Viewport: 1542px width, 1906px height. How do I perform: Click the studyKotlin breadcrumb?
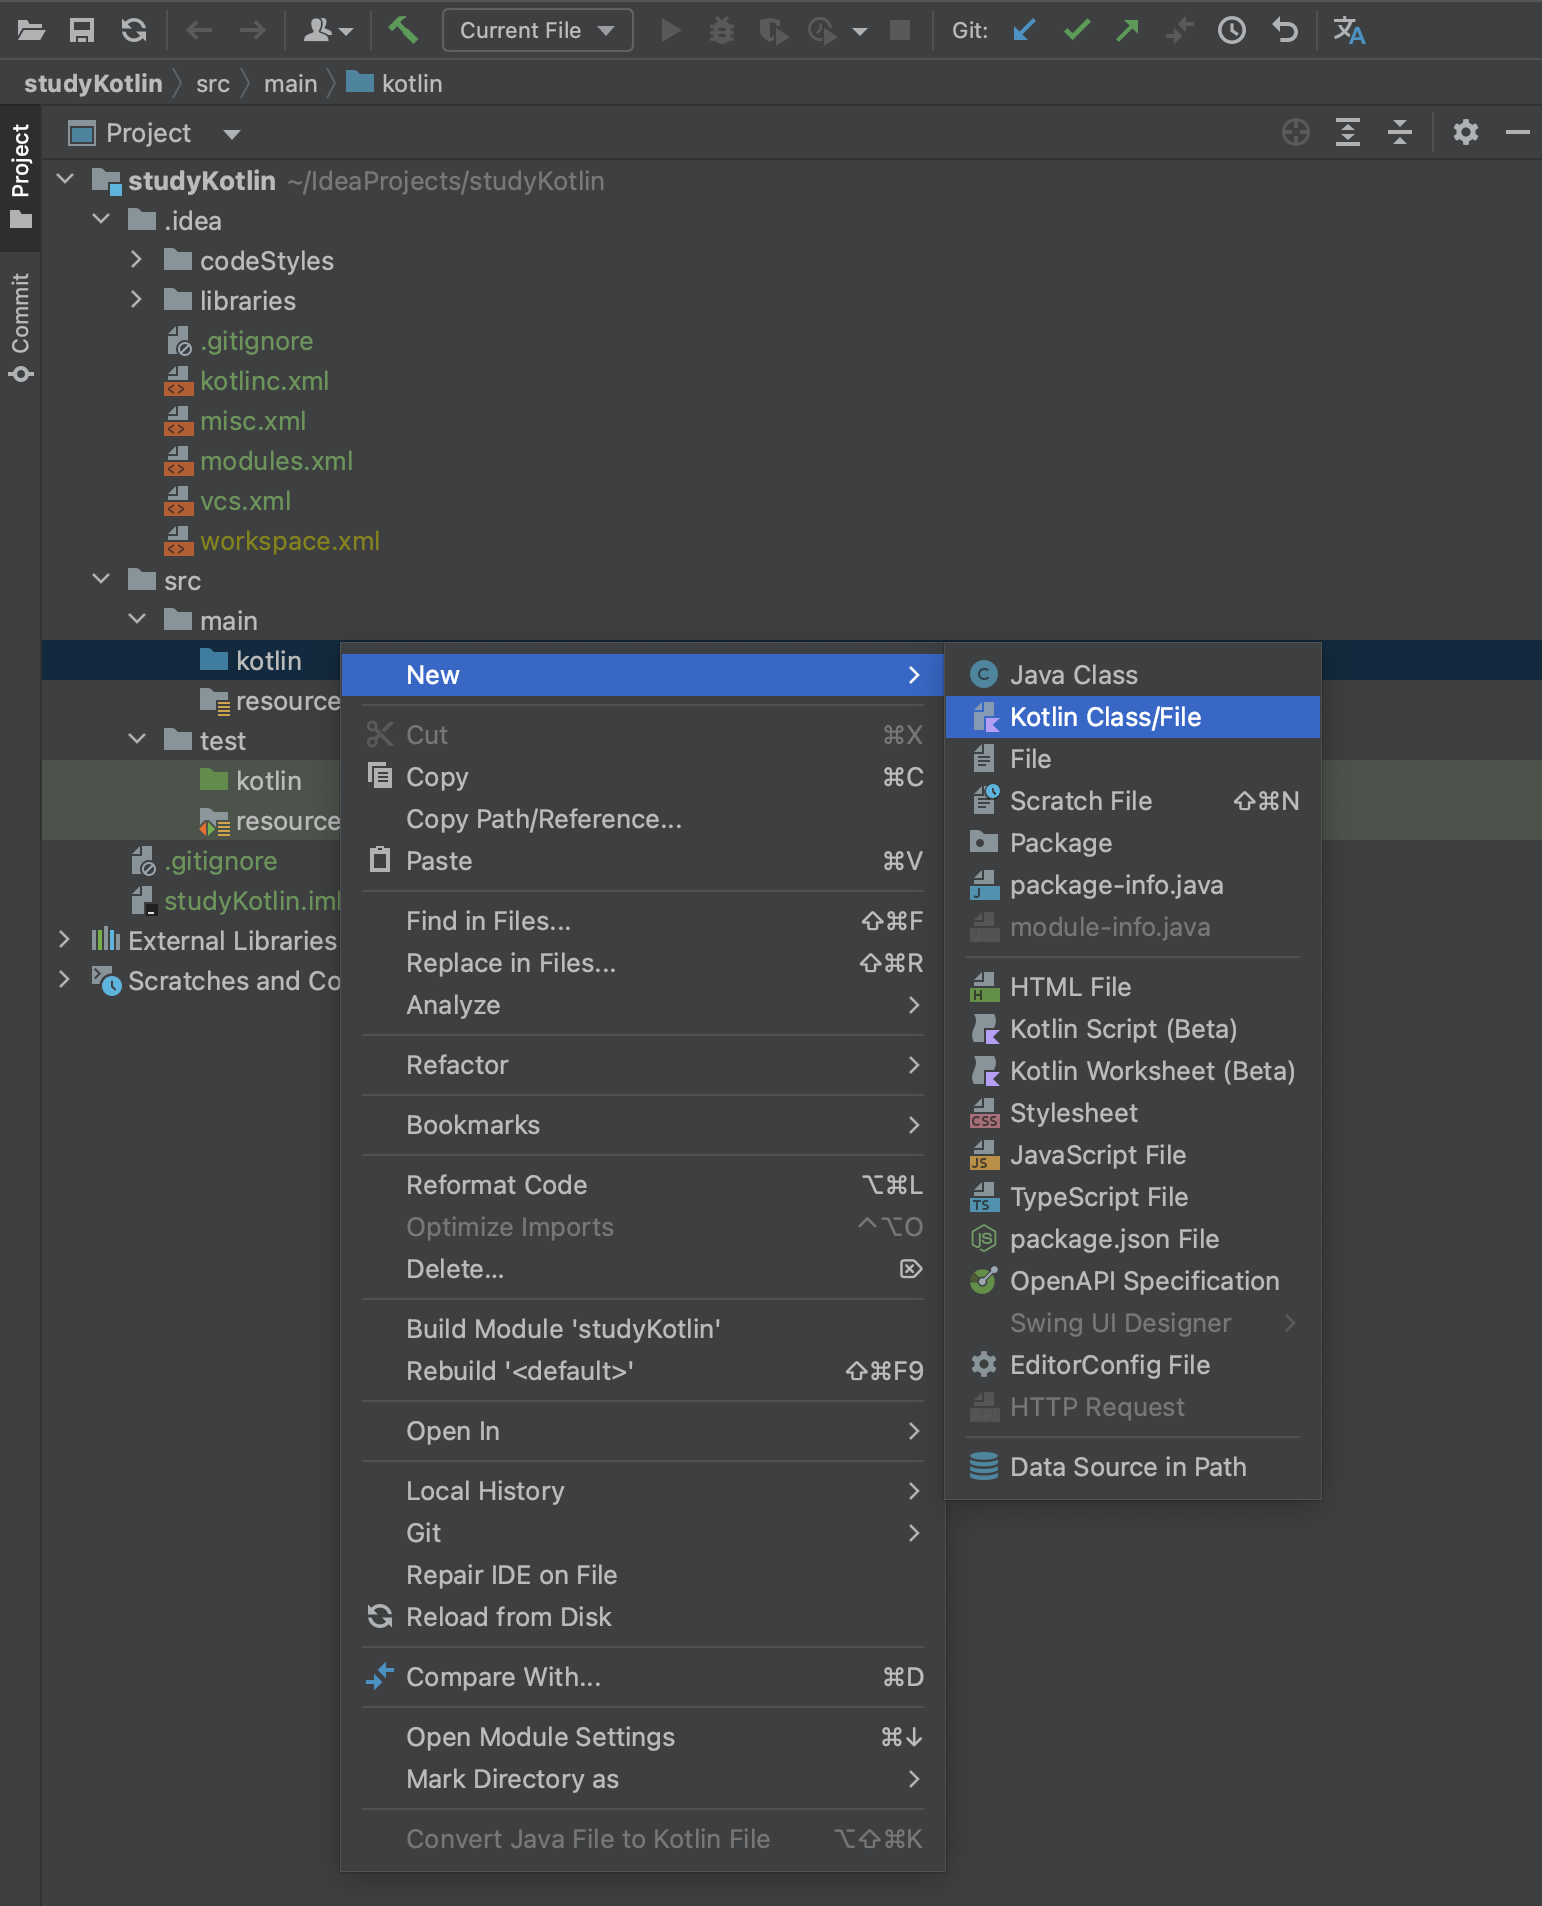point(93,84)
